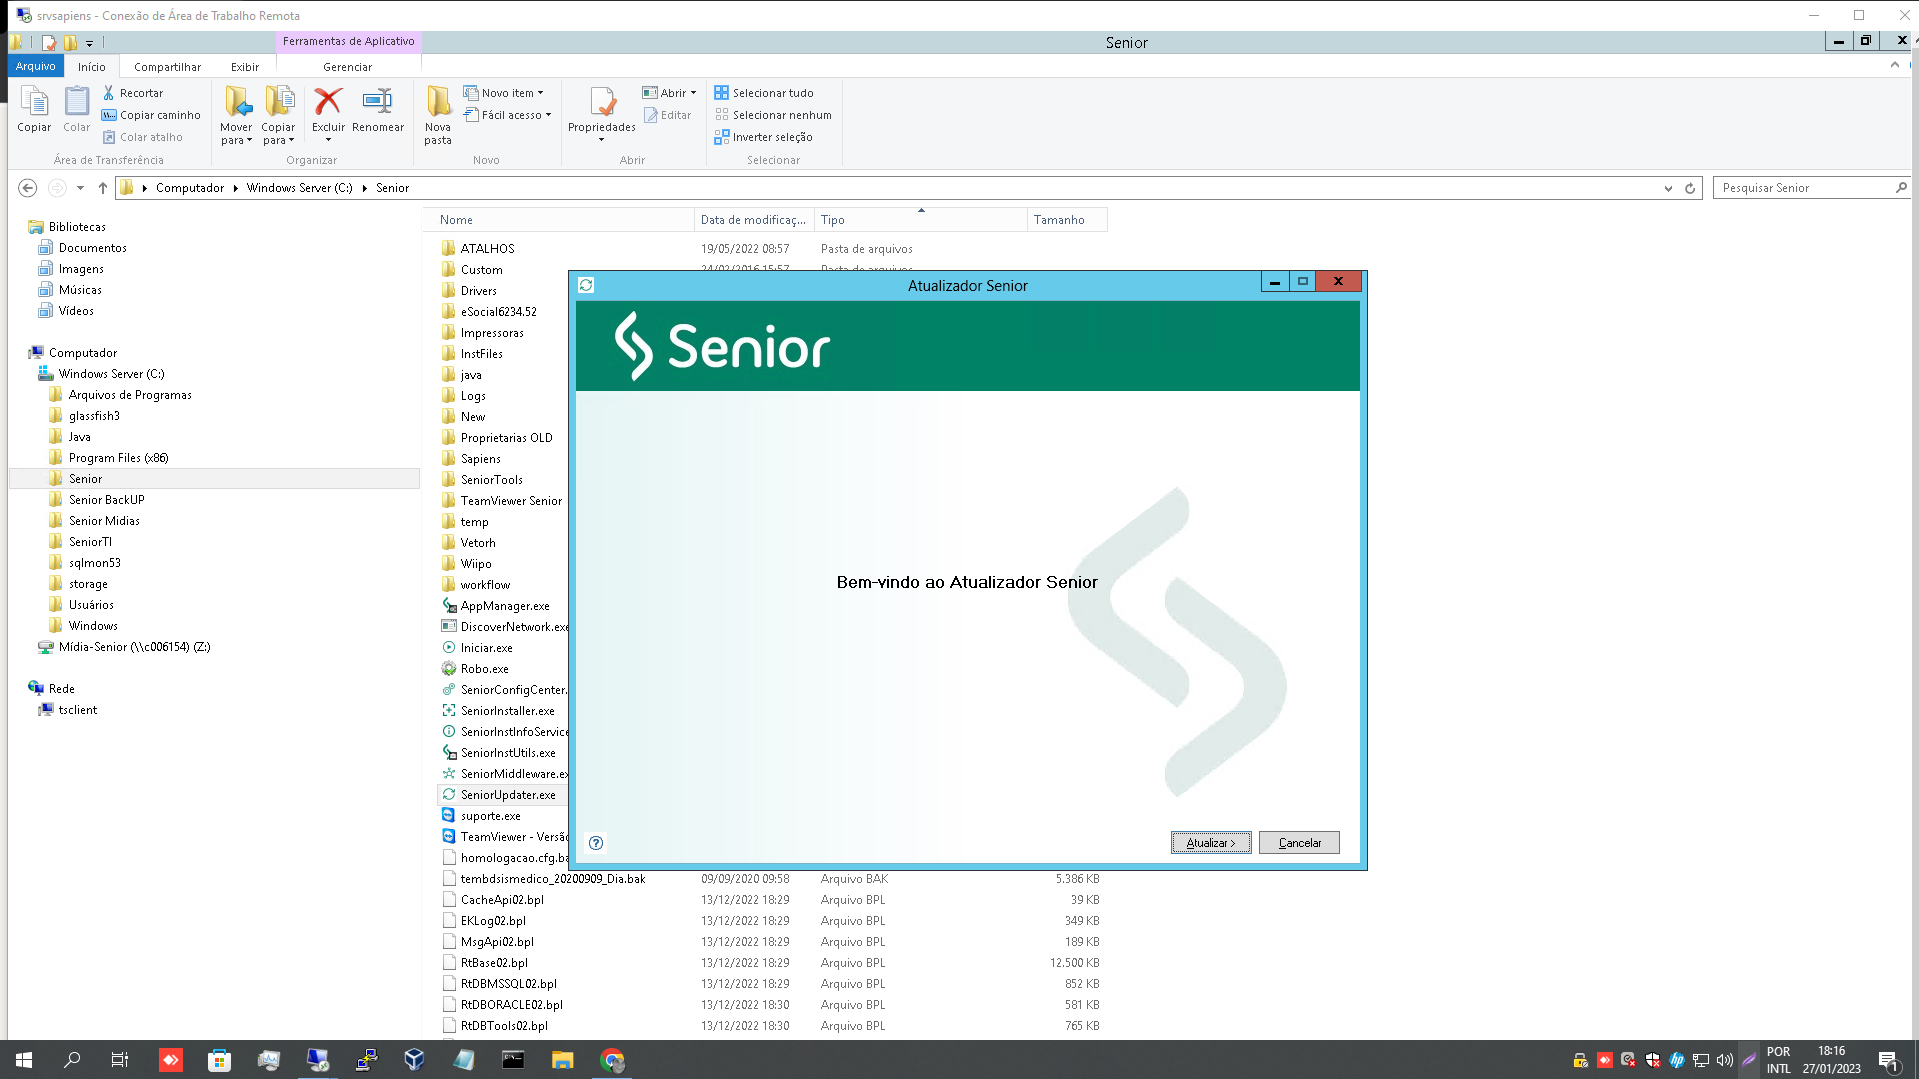1919x1079 pixels.
Task: Click the Cancelar button
Action: tap(1300, 843)
